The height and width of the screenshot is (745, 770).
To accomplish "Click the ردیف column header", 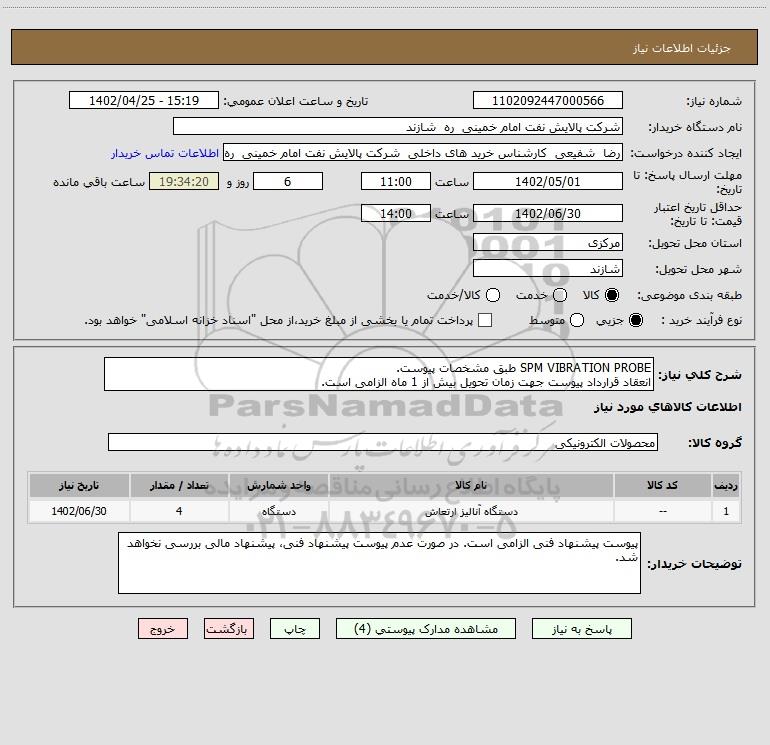I will pyautogui.click(x=726, y=485).
